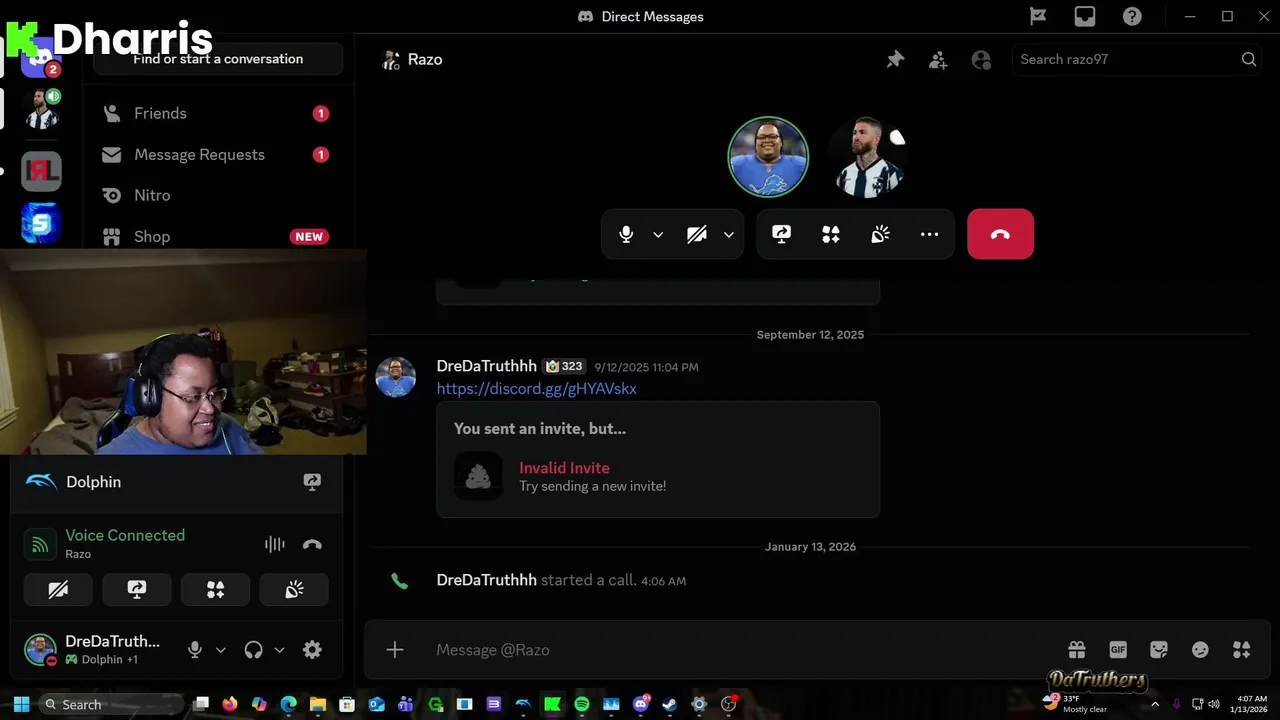Click the search magnifier icon in header
This screenshot has height=720, width=1280.
(x=1249, y=59)
